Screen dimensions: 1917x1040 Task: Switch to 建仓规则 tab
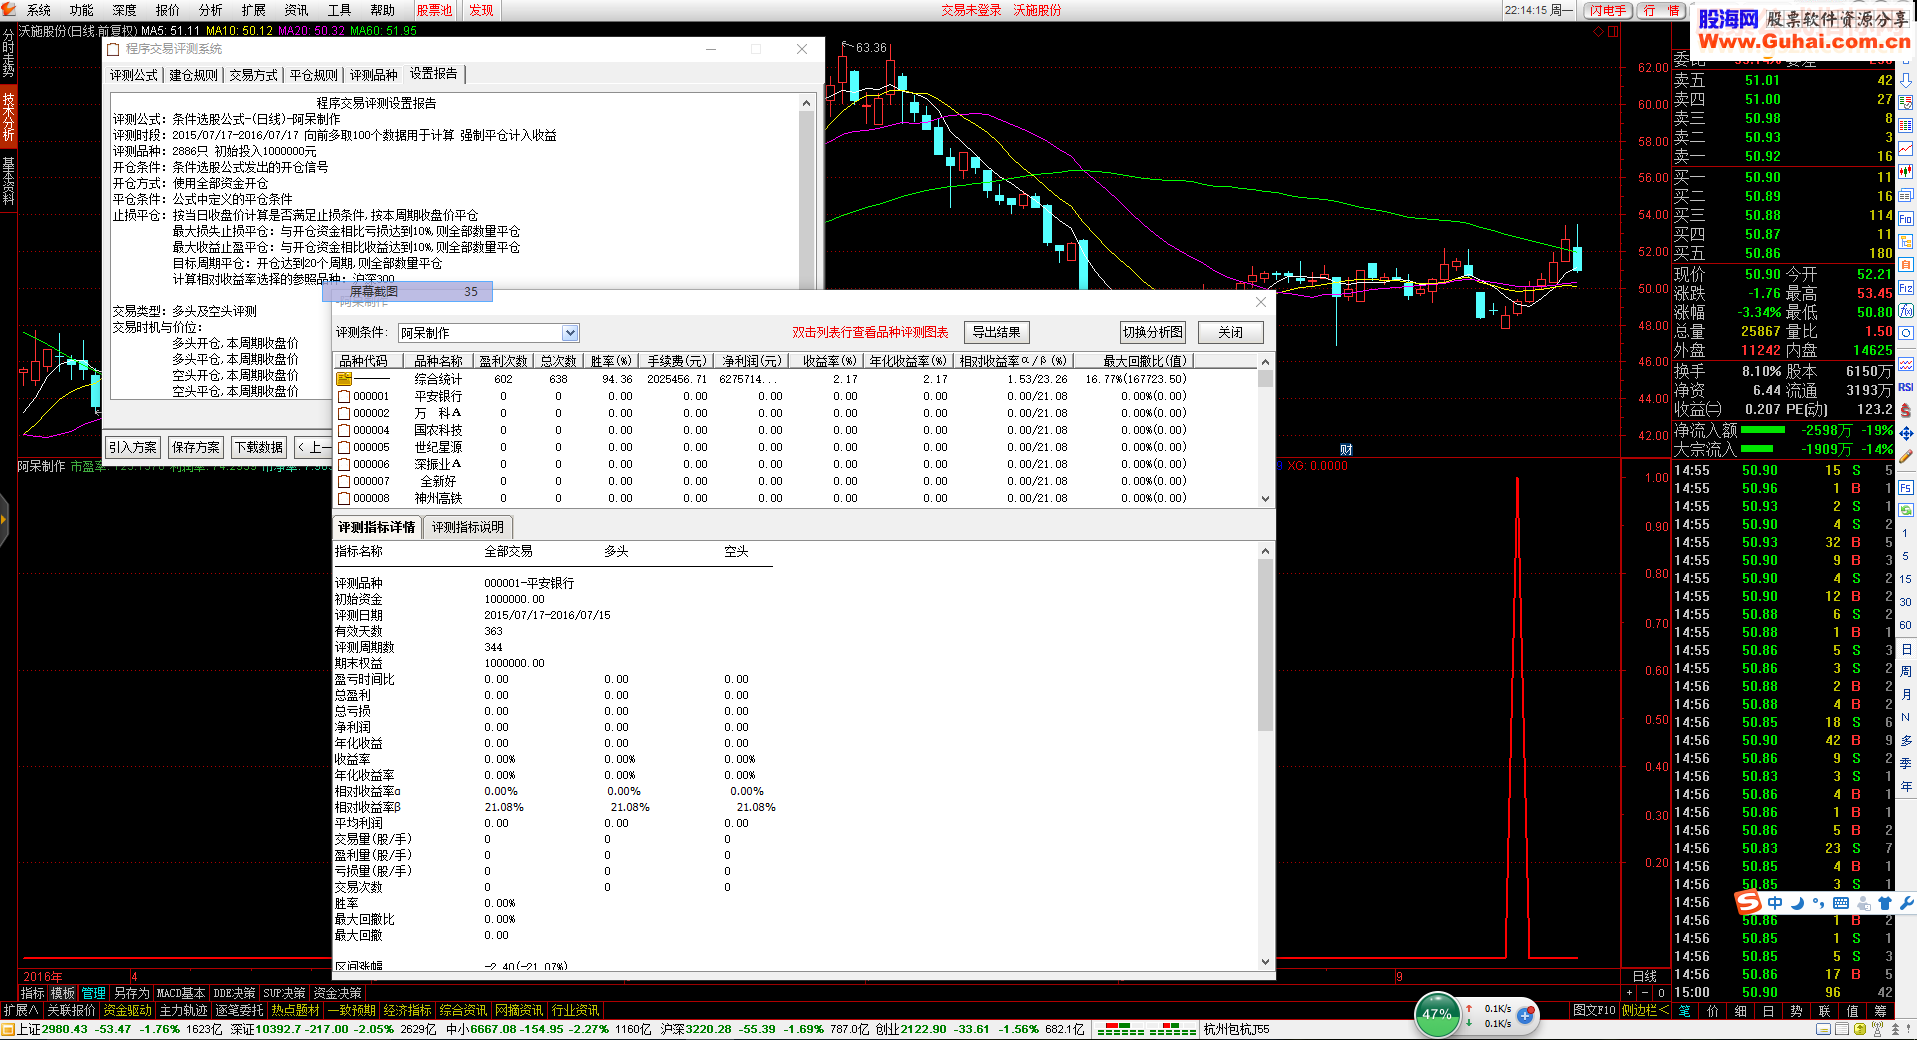click(193, 75)
